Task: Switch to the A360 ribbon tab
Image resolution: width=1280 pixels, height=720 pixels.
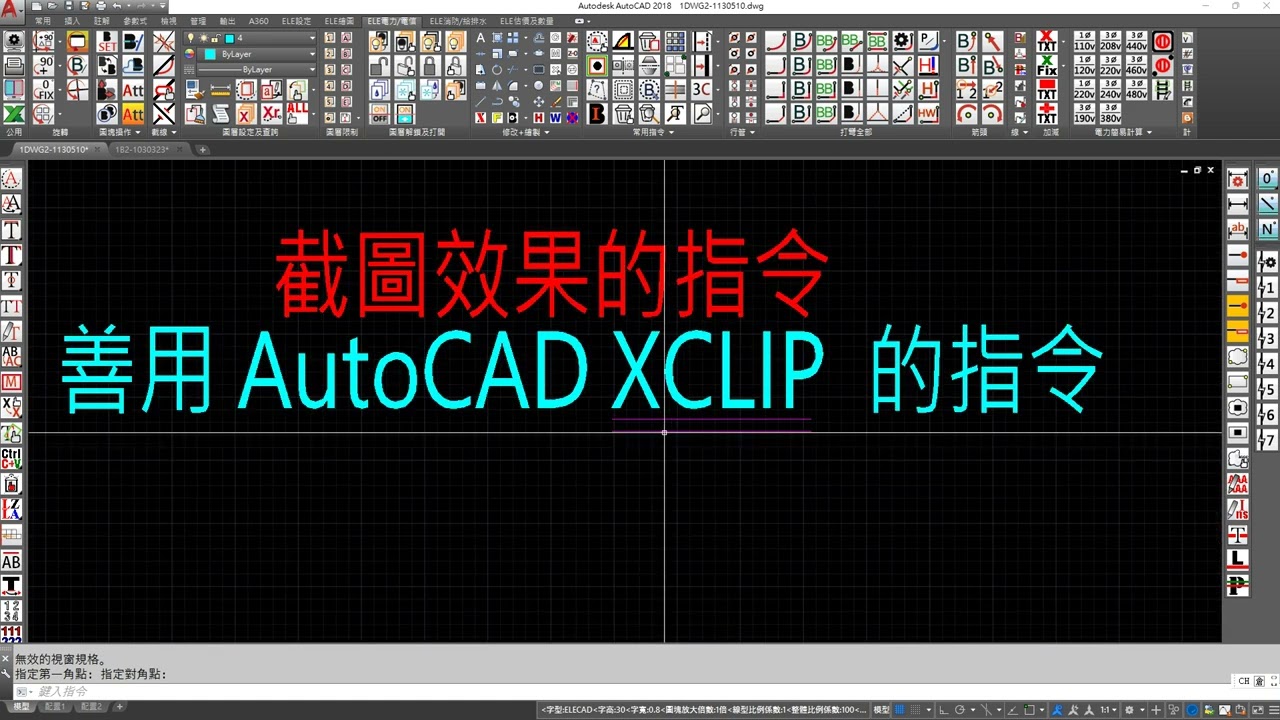Action: pyautogui.click(x=259, y=20)
